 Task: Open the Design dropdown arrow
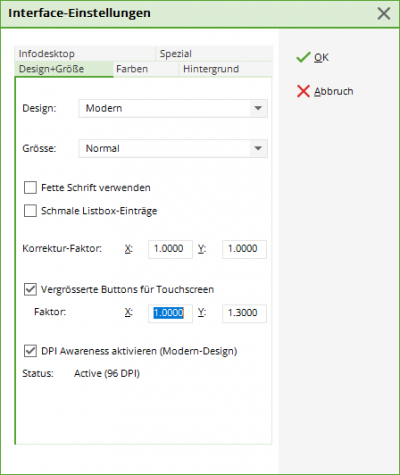pyautogui.click(x=258, y=108)
